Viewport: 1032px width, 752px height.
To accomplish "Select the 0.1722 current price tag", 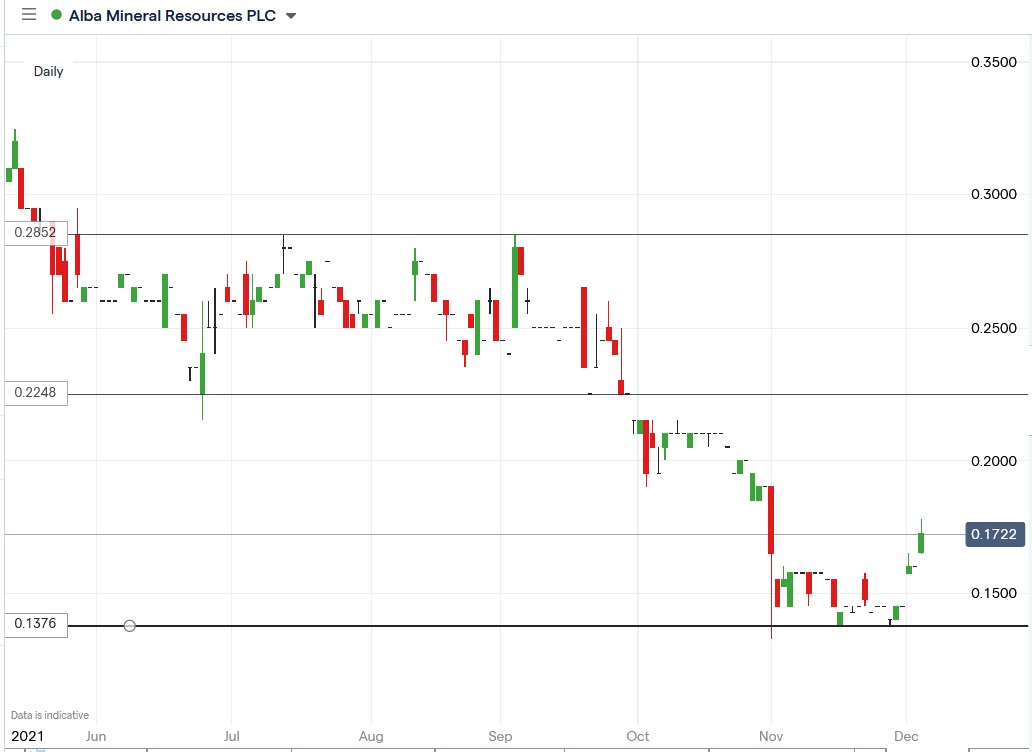I will [x=995, y=534].
